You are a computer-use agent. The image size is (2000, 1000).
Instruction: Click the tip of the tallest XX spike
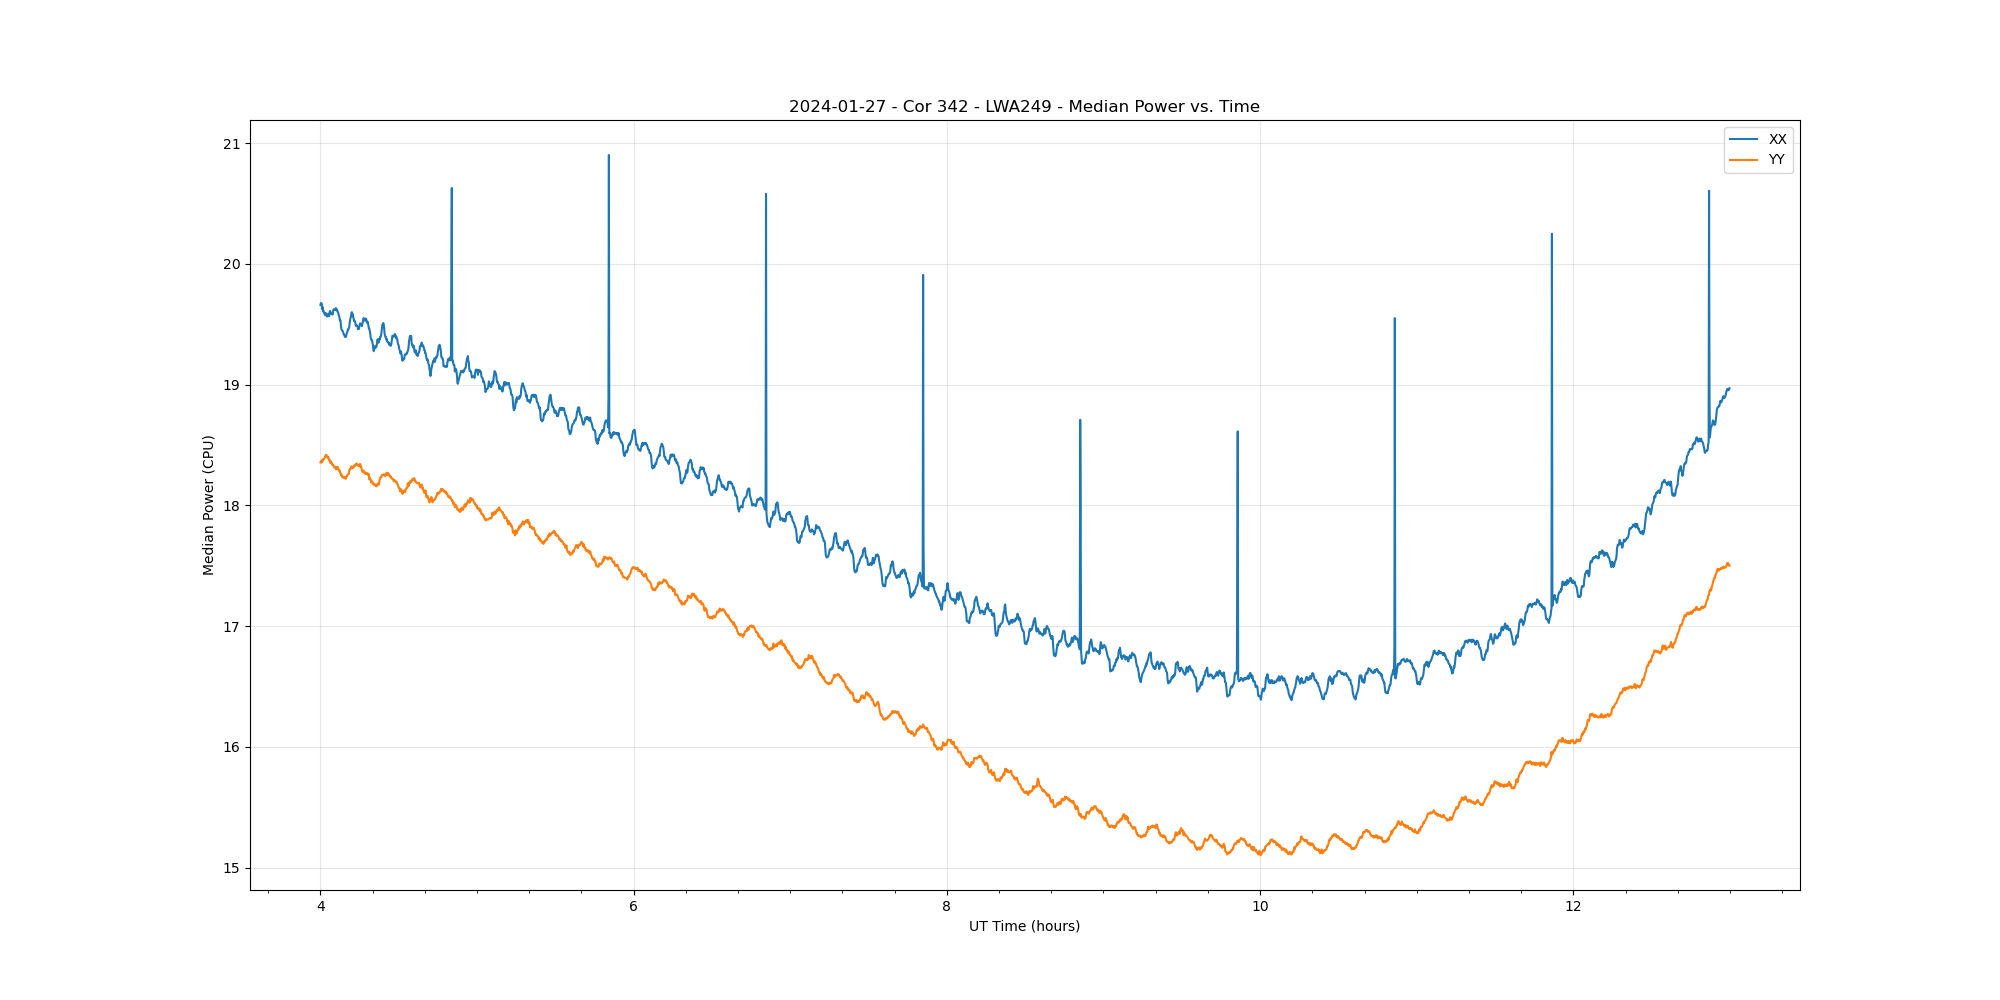pos(609,155)
